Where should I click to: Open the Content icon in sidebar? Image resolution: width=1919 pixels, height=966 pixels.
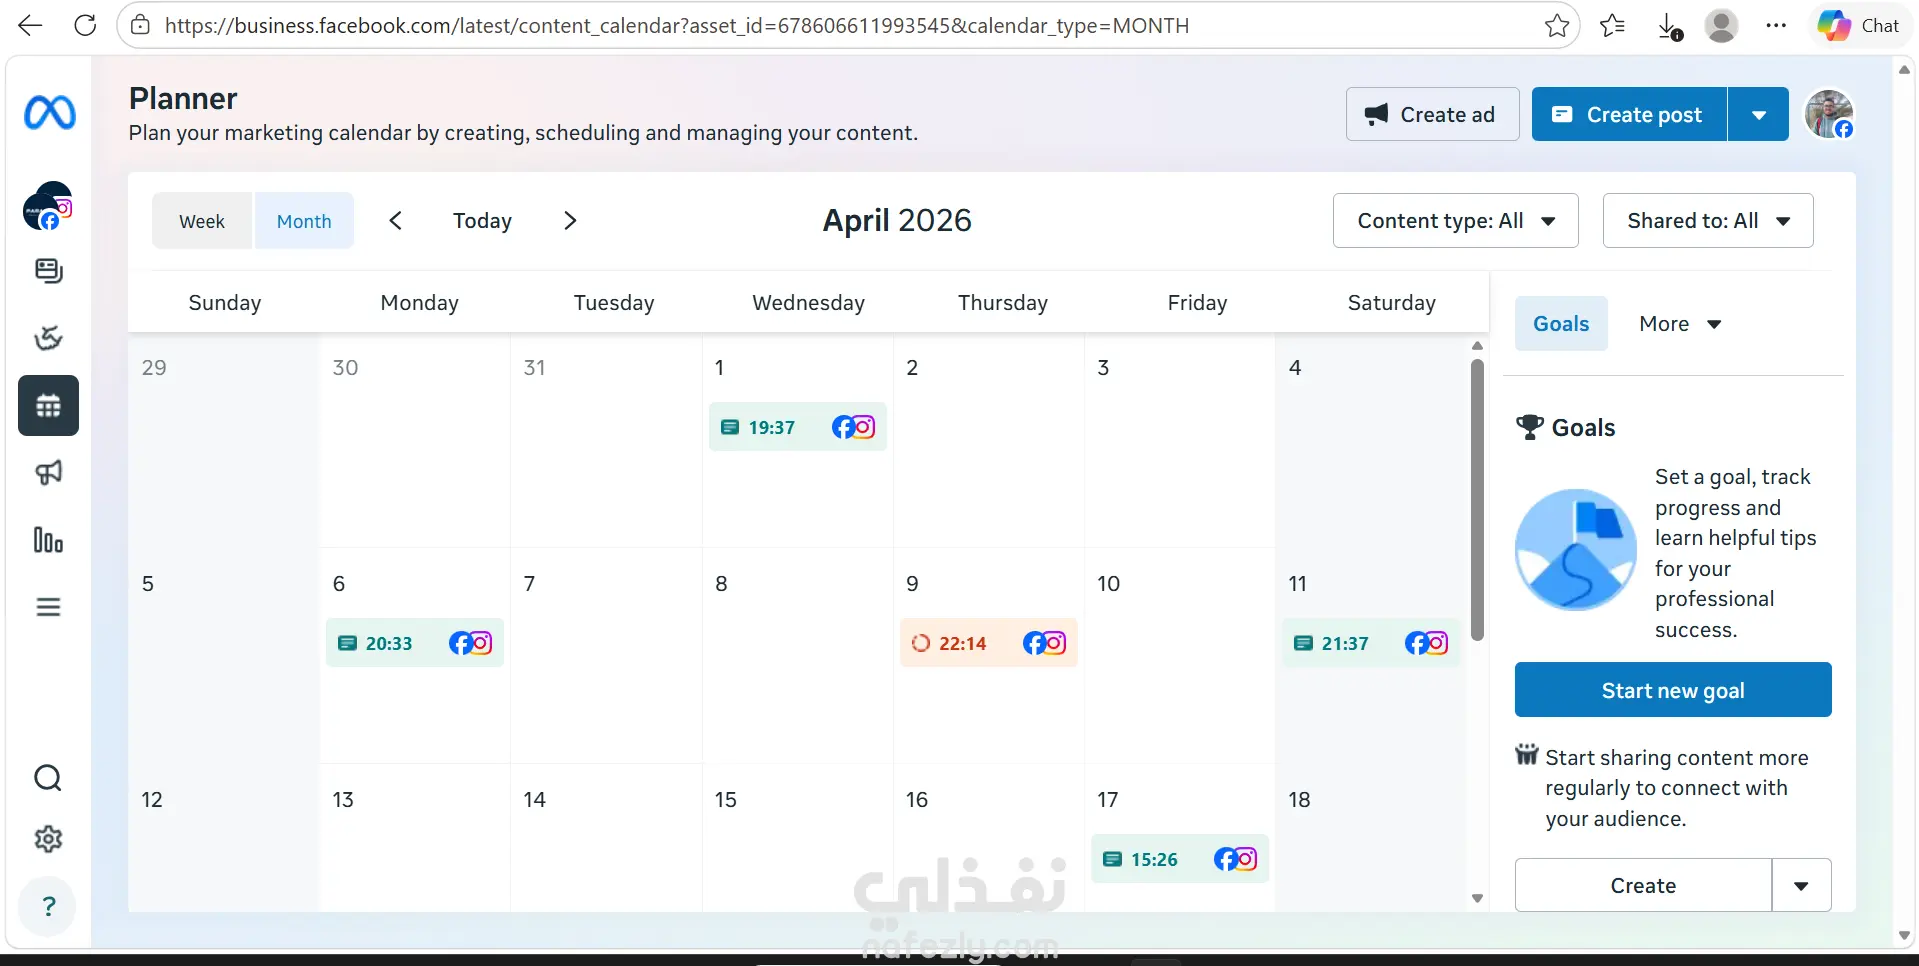tap(48, 271)
